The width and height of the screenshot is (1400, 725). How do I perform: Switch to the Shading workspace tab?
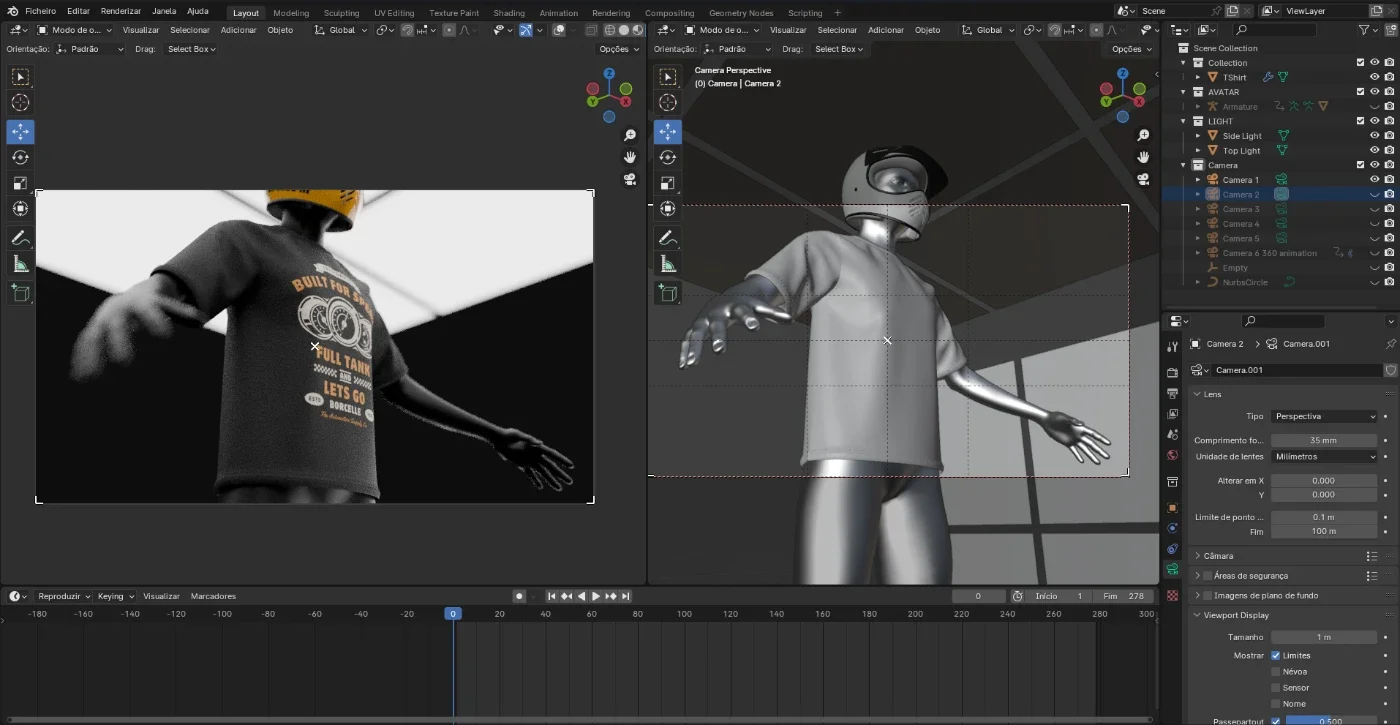click(x=509, y=13)
